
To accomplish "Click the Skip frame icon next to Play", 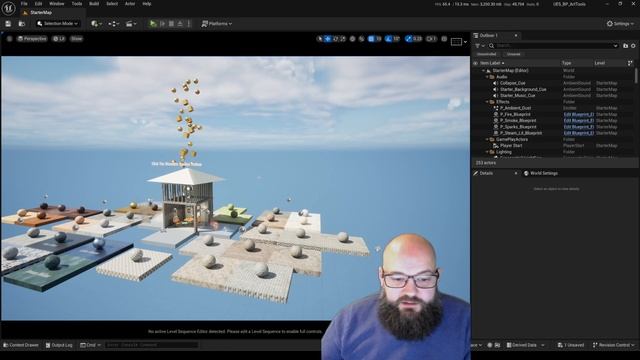I will 162,24.
